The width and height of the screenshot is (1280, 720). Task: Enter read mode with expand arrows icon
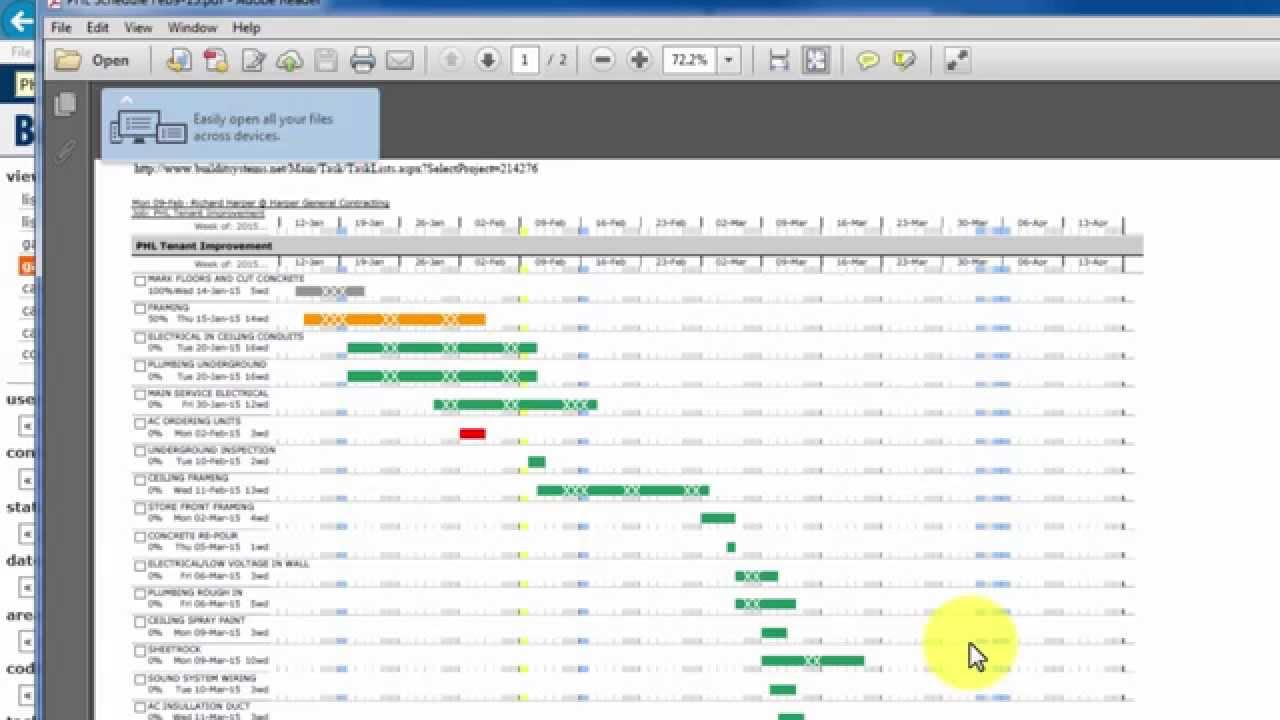coord(957,60)
